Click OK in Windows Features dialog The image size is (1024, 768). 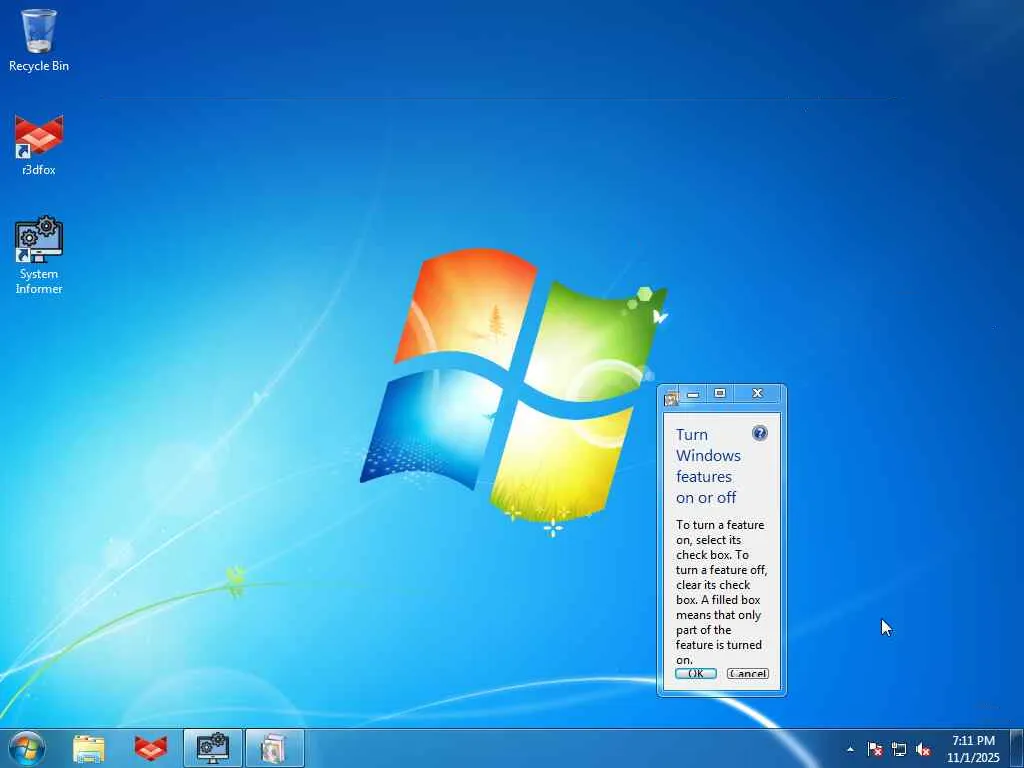[696, 673]
